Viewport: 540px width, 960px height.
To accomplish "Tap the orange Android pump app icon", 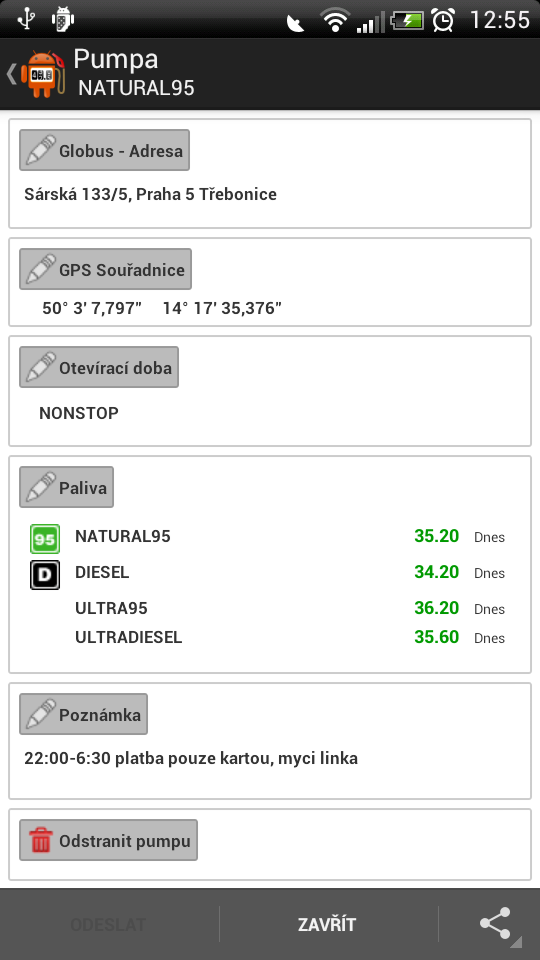I will [x=43, y=73].
